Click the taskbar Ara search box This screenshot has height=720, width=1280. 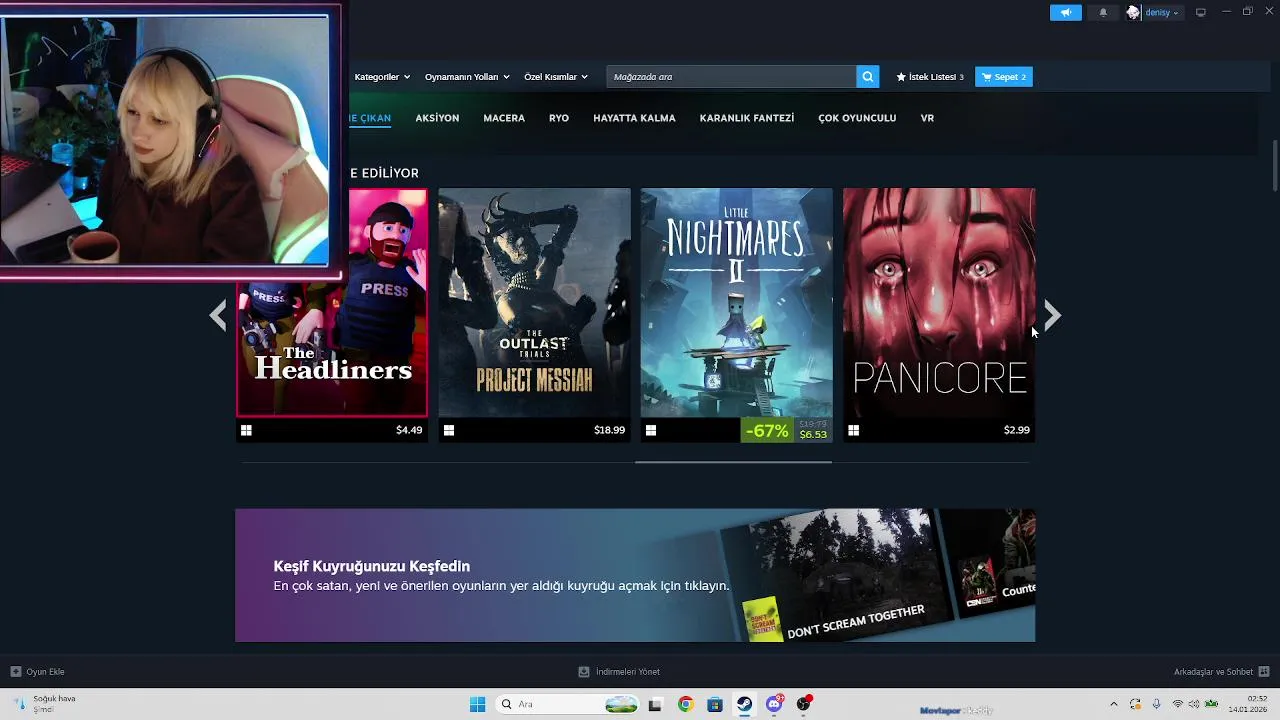pos(567,704)
